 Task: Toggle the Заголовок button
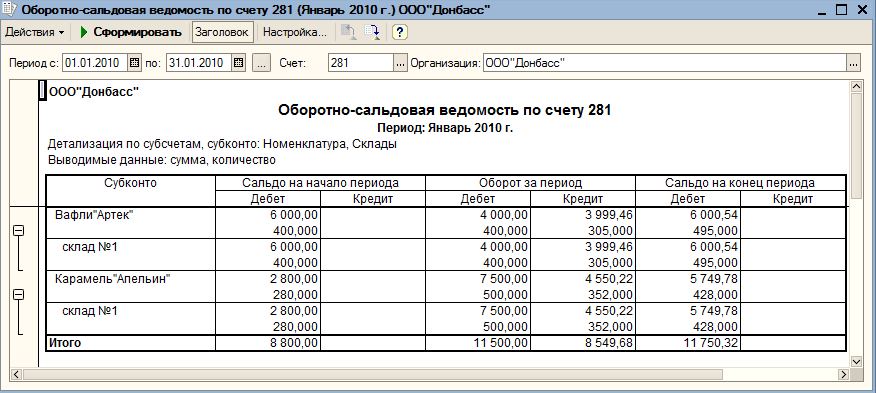tap(223, 32)
